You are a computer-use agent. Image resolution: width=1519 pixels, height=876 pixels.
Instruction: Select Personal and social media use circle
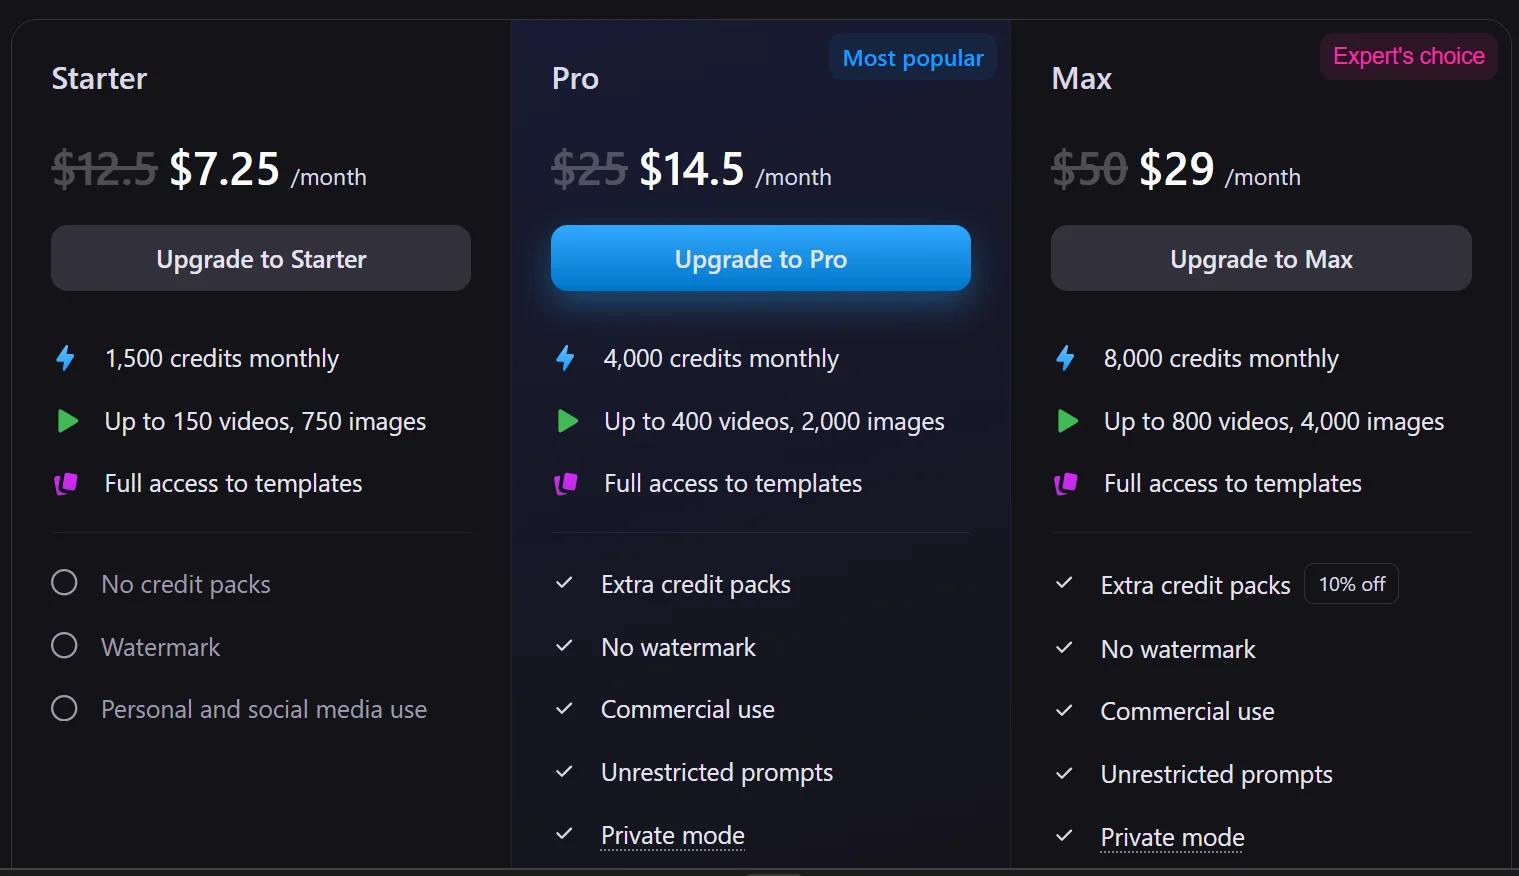[x=64, y=709]
